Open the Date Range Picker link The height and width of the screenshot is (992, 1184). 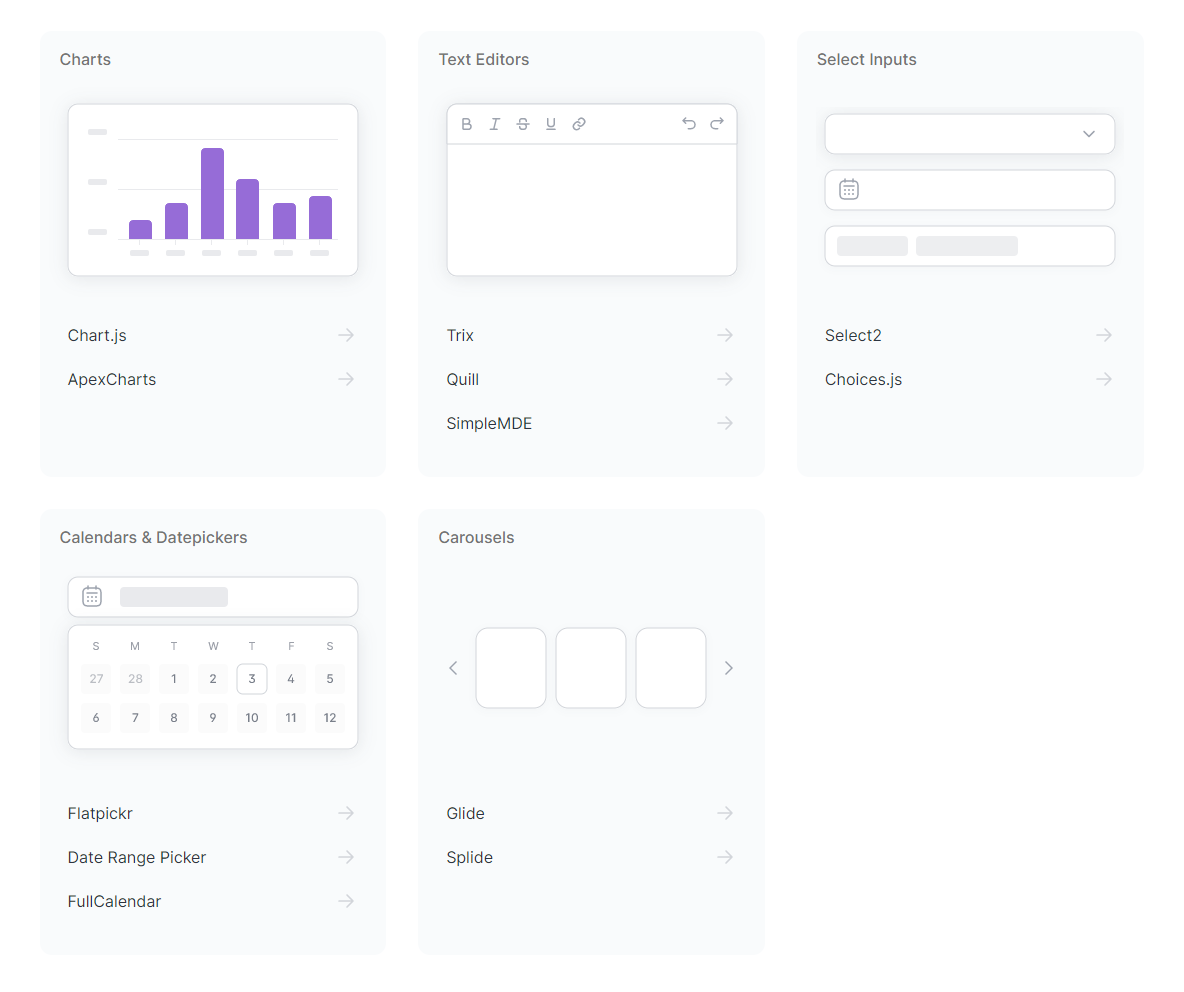tap(137, 857)
